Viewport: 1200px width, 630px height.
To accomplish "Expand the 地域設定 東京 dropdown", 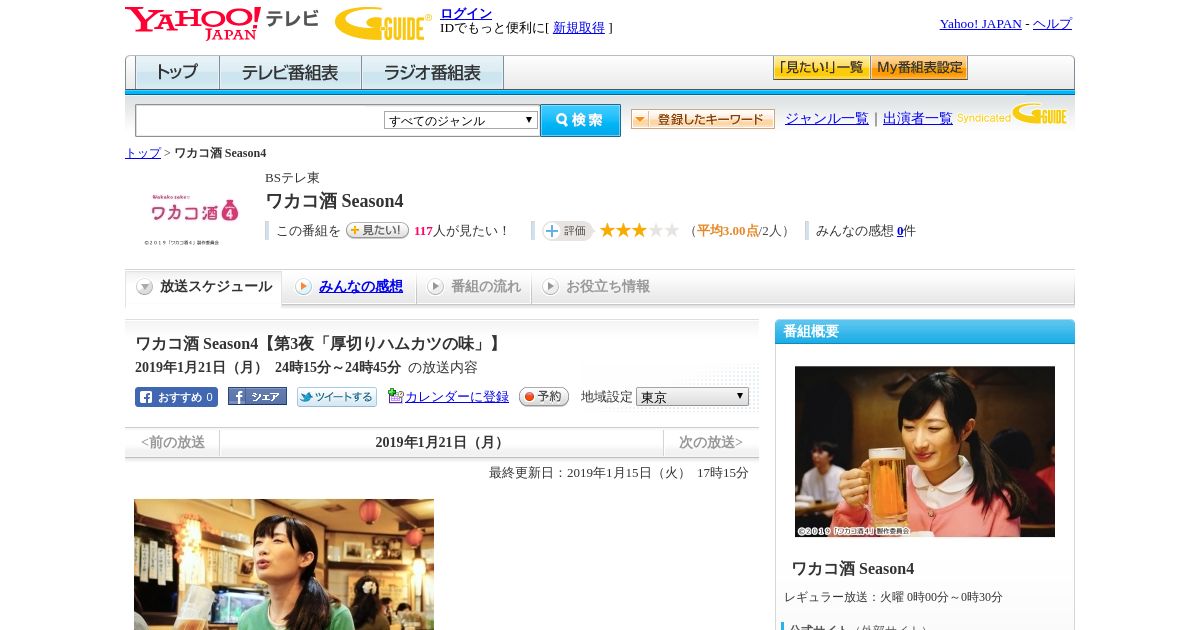I will [692, 397].
